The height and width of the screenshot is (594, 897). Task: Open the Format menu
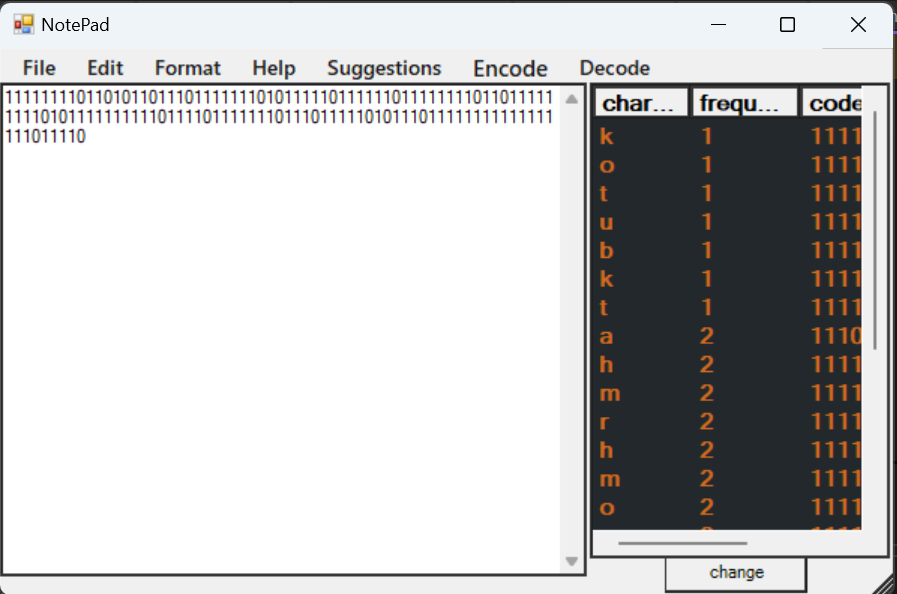pos(187,68)
